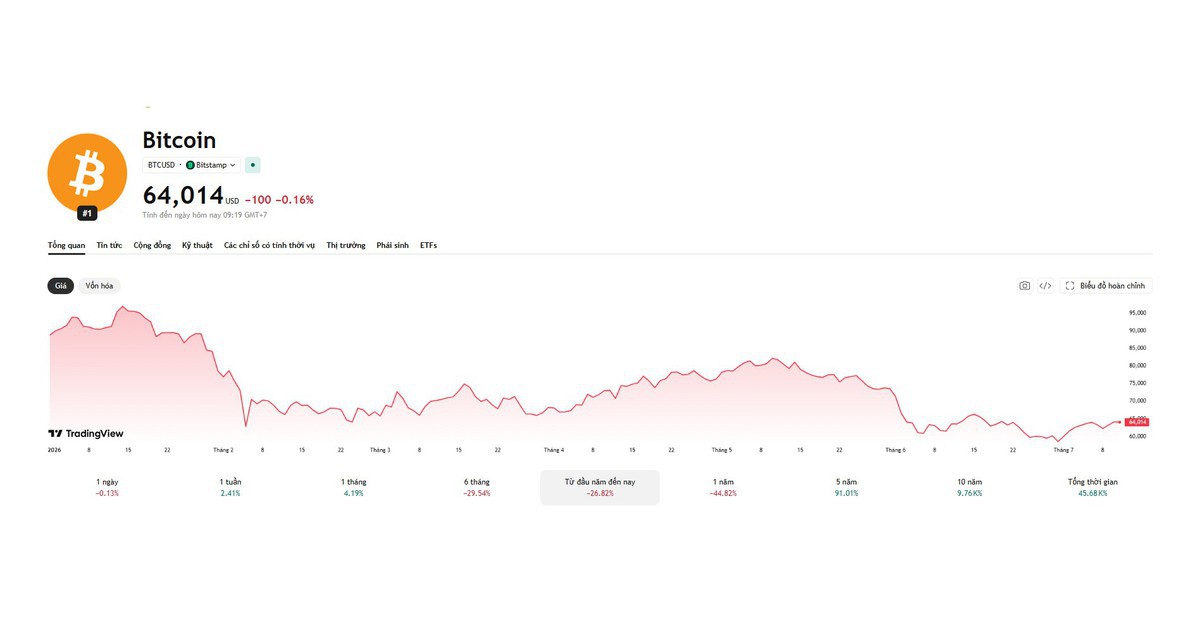Go to the ETFs tab

(x=428, y=245)
